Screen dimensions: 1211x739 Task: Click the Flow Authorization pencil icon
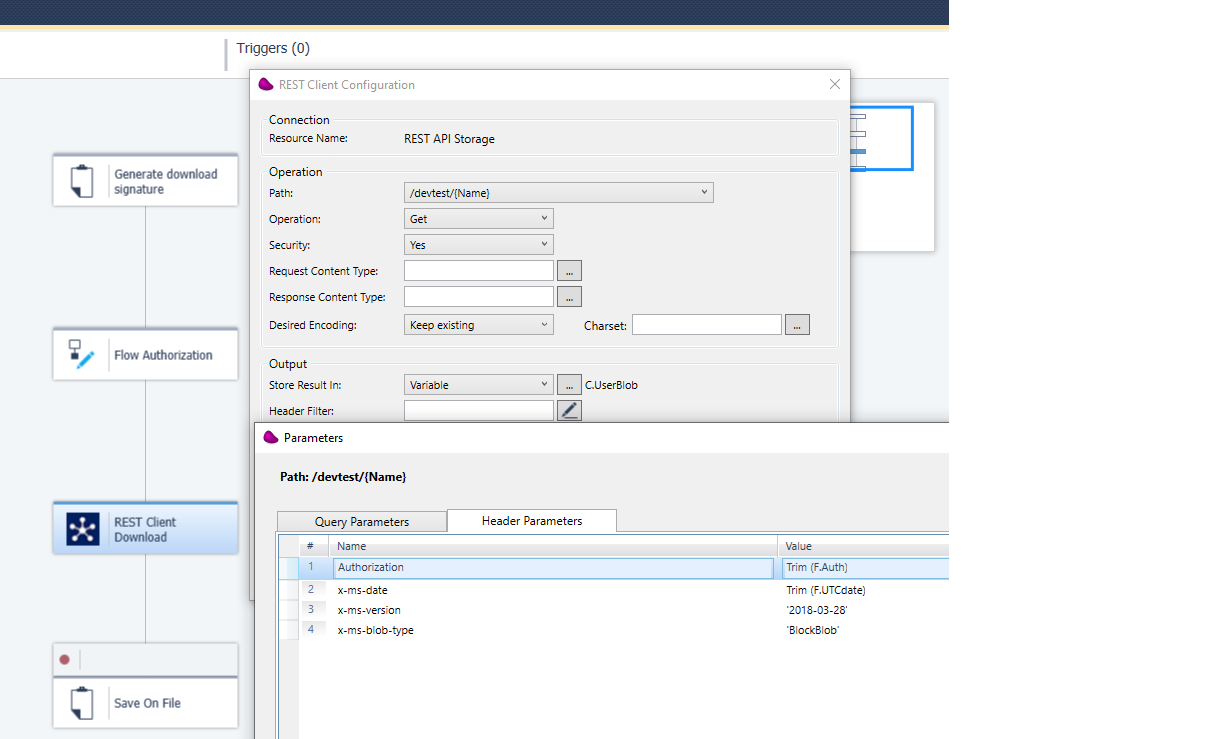82,354
